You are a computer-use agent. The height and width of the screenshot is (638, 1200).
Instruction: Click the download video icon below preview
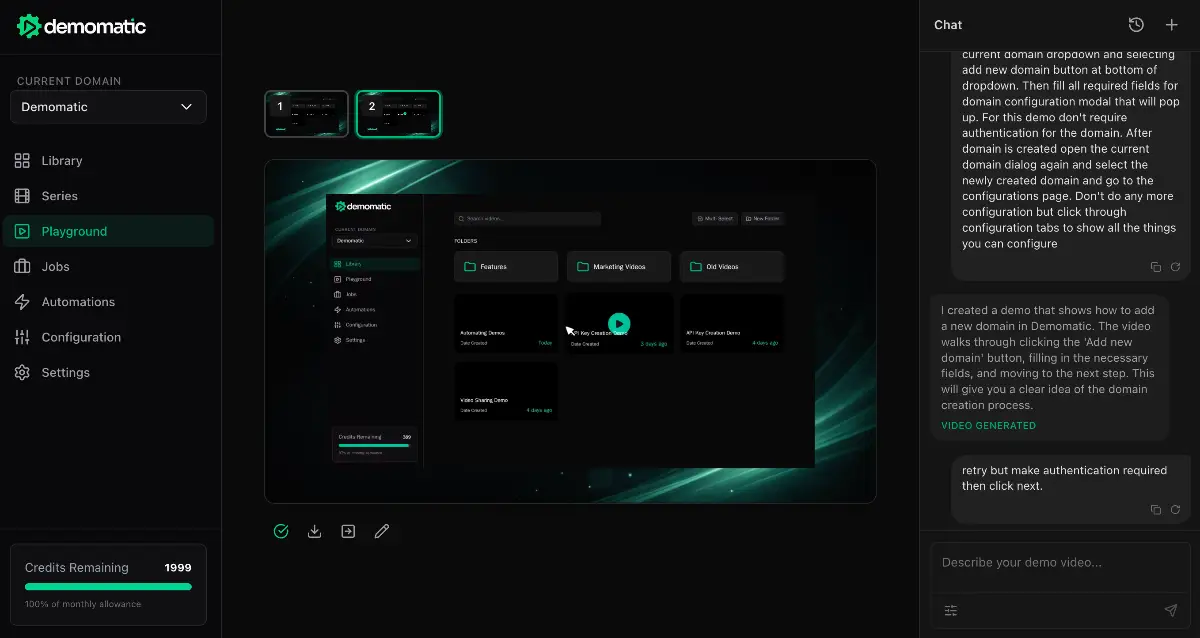point(314,532)
